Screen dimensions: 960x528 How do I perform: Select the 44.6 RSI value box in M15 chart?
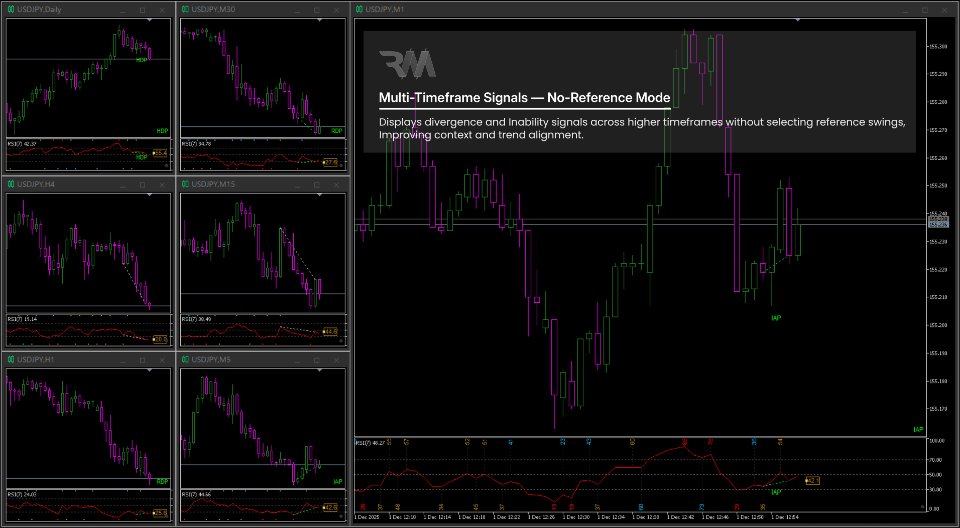[331, 331]
